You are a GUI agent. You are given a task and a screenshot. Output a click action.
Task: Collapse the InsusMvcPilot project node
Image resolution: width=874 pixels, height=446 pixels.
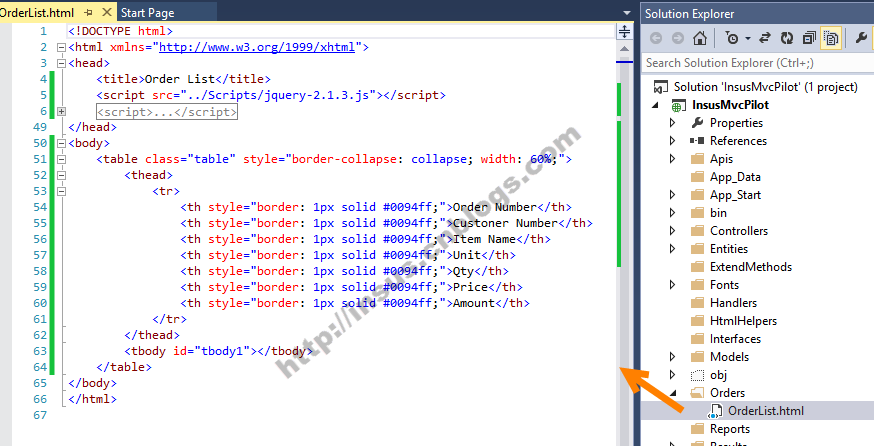(x=656, y=105)
